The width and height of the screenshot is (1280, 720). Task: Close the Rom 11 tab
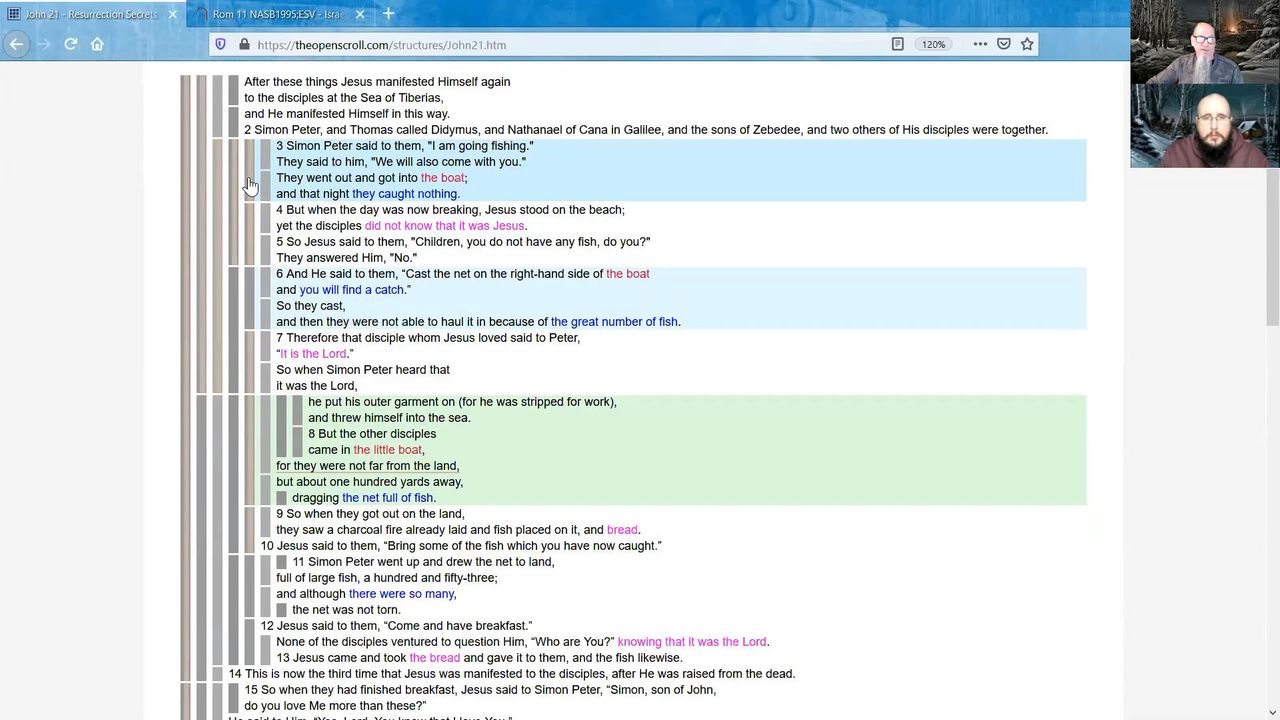[360, 14]
